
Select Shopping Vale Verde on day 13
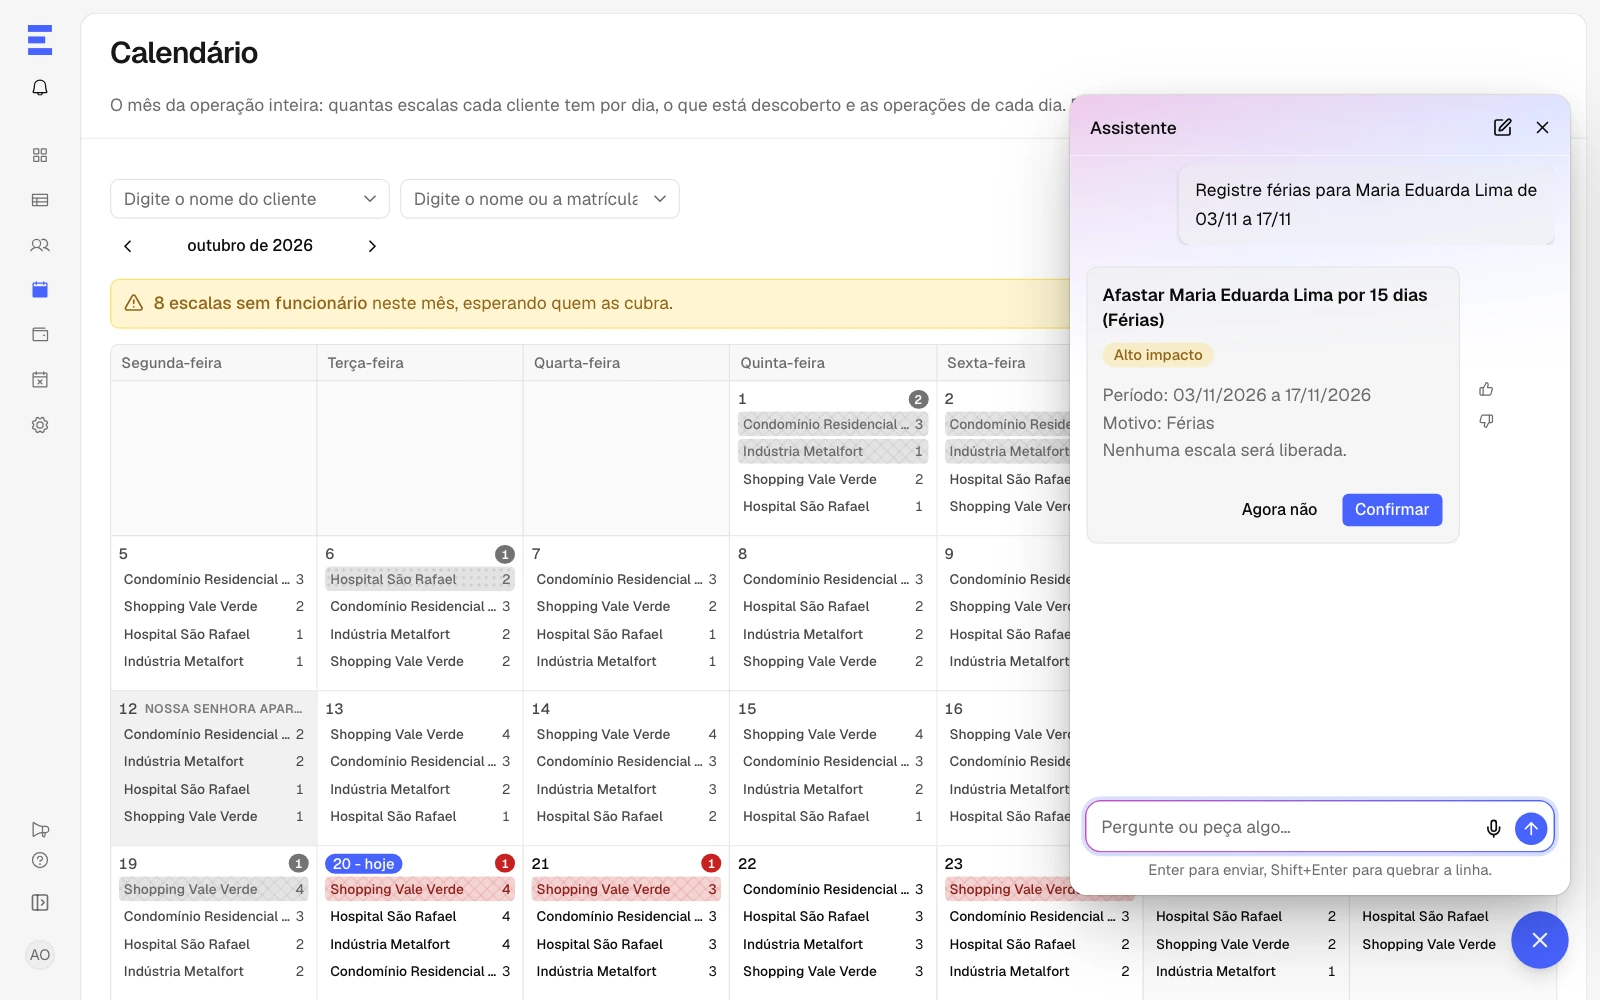[x=420, y=734]
